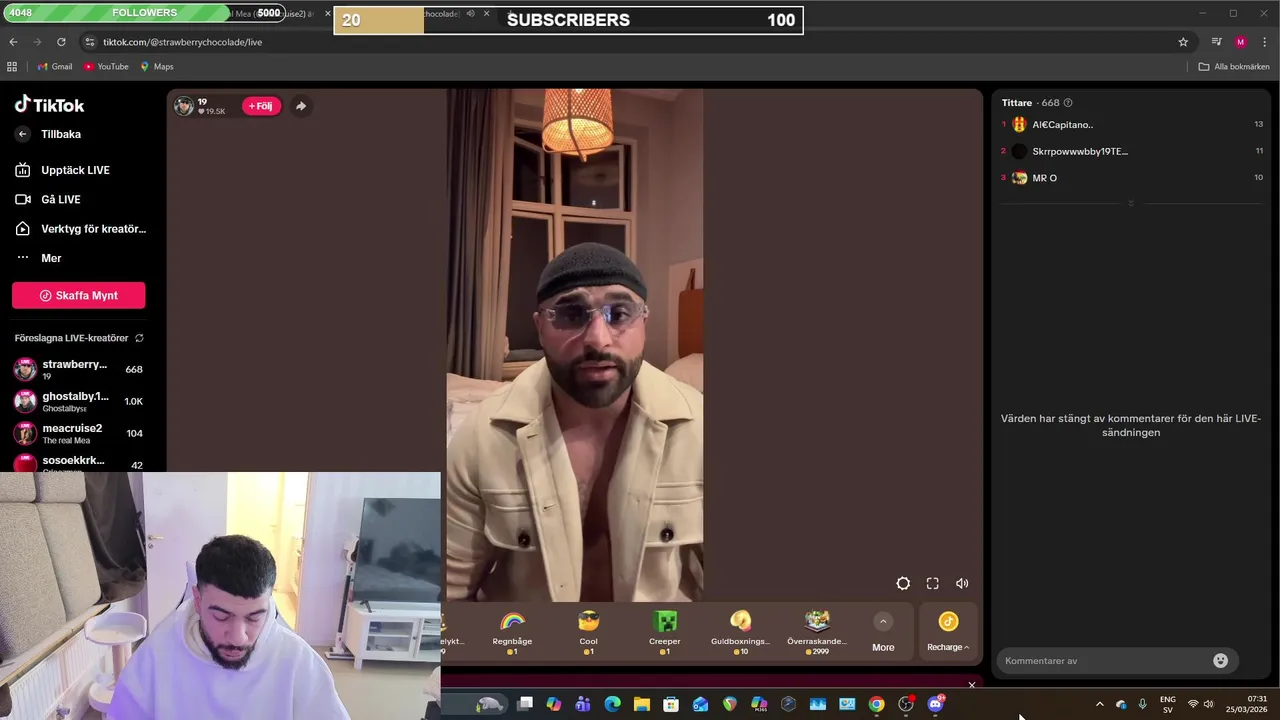Expand the viewer ranking list chevron
The image size is (1280, 720).
click(x=1131, y=204)
